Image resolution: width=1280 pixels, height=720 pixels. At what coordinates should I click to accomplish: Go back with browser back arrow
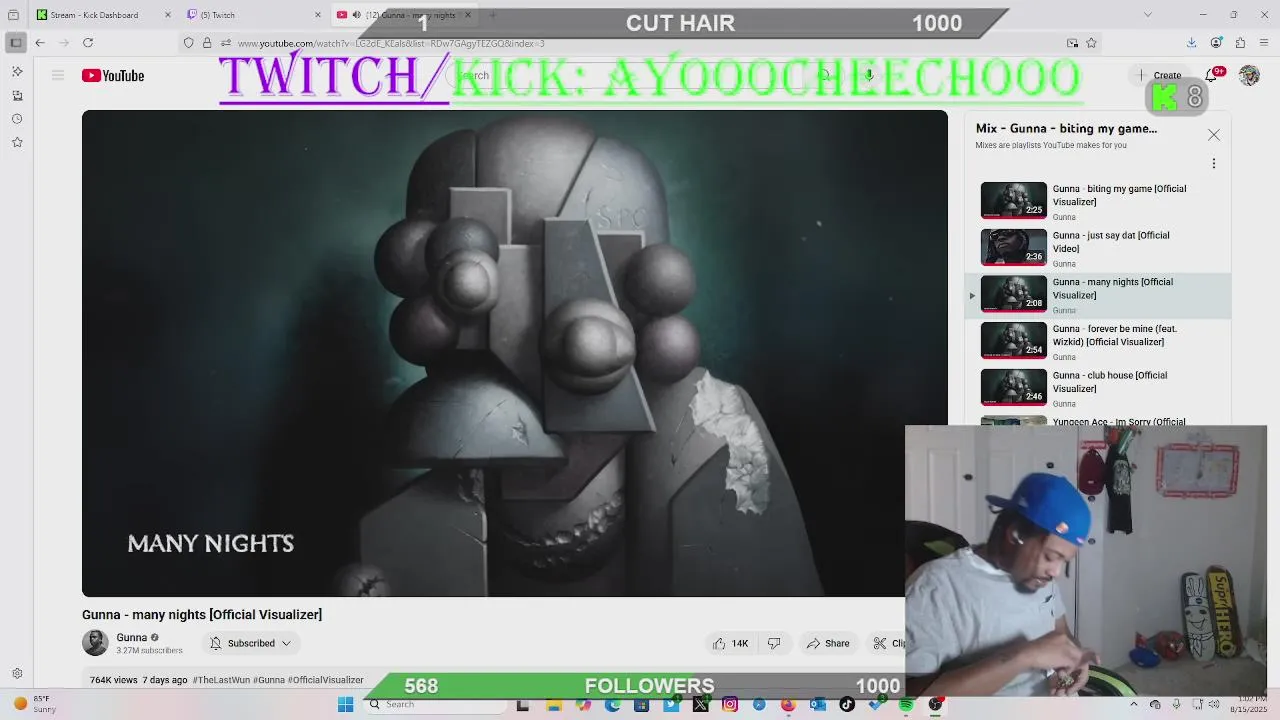coord(40,43)
